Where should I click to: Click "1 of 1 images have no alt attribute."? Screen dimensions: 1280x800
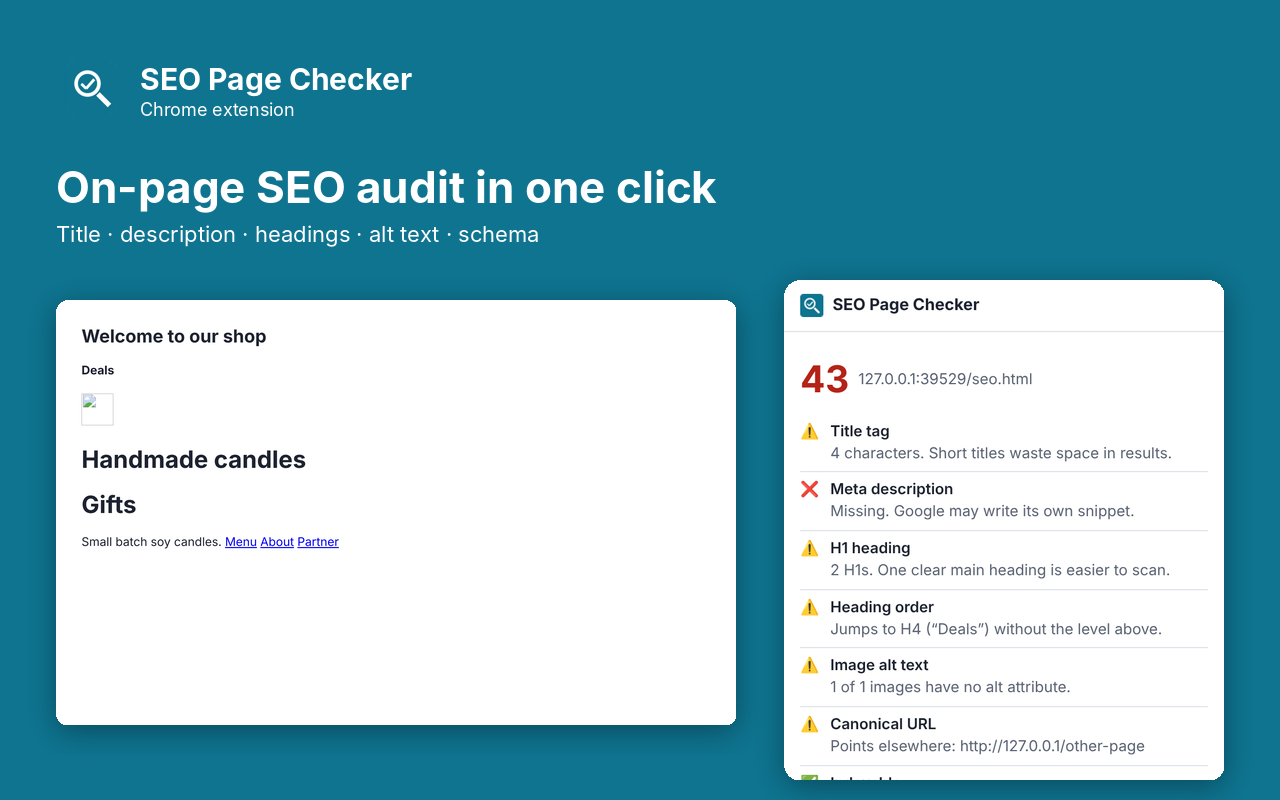950,687
